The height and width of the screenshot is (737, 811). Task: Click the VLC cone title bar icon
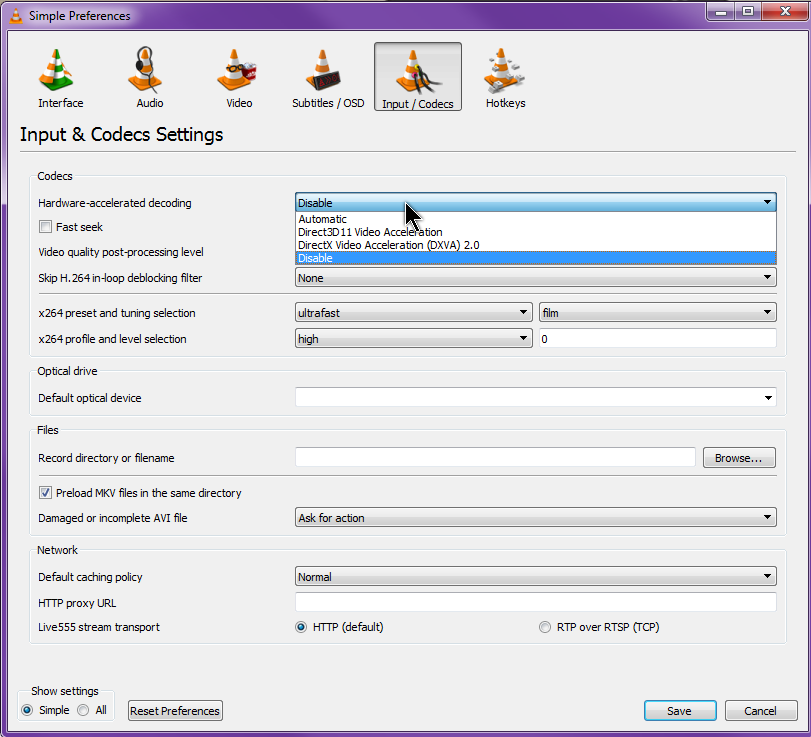click(x=16, y=16)
